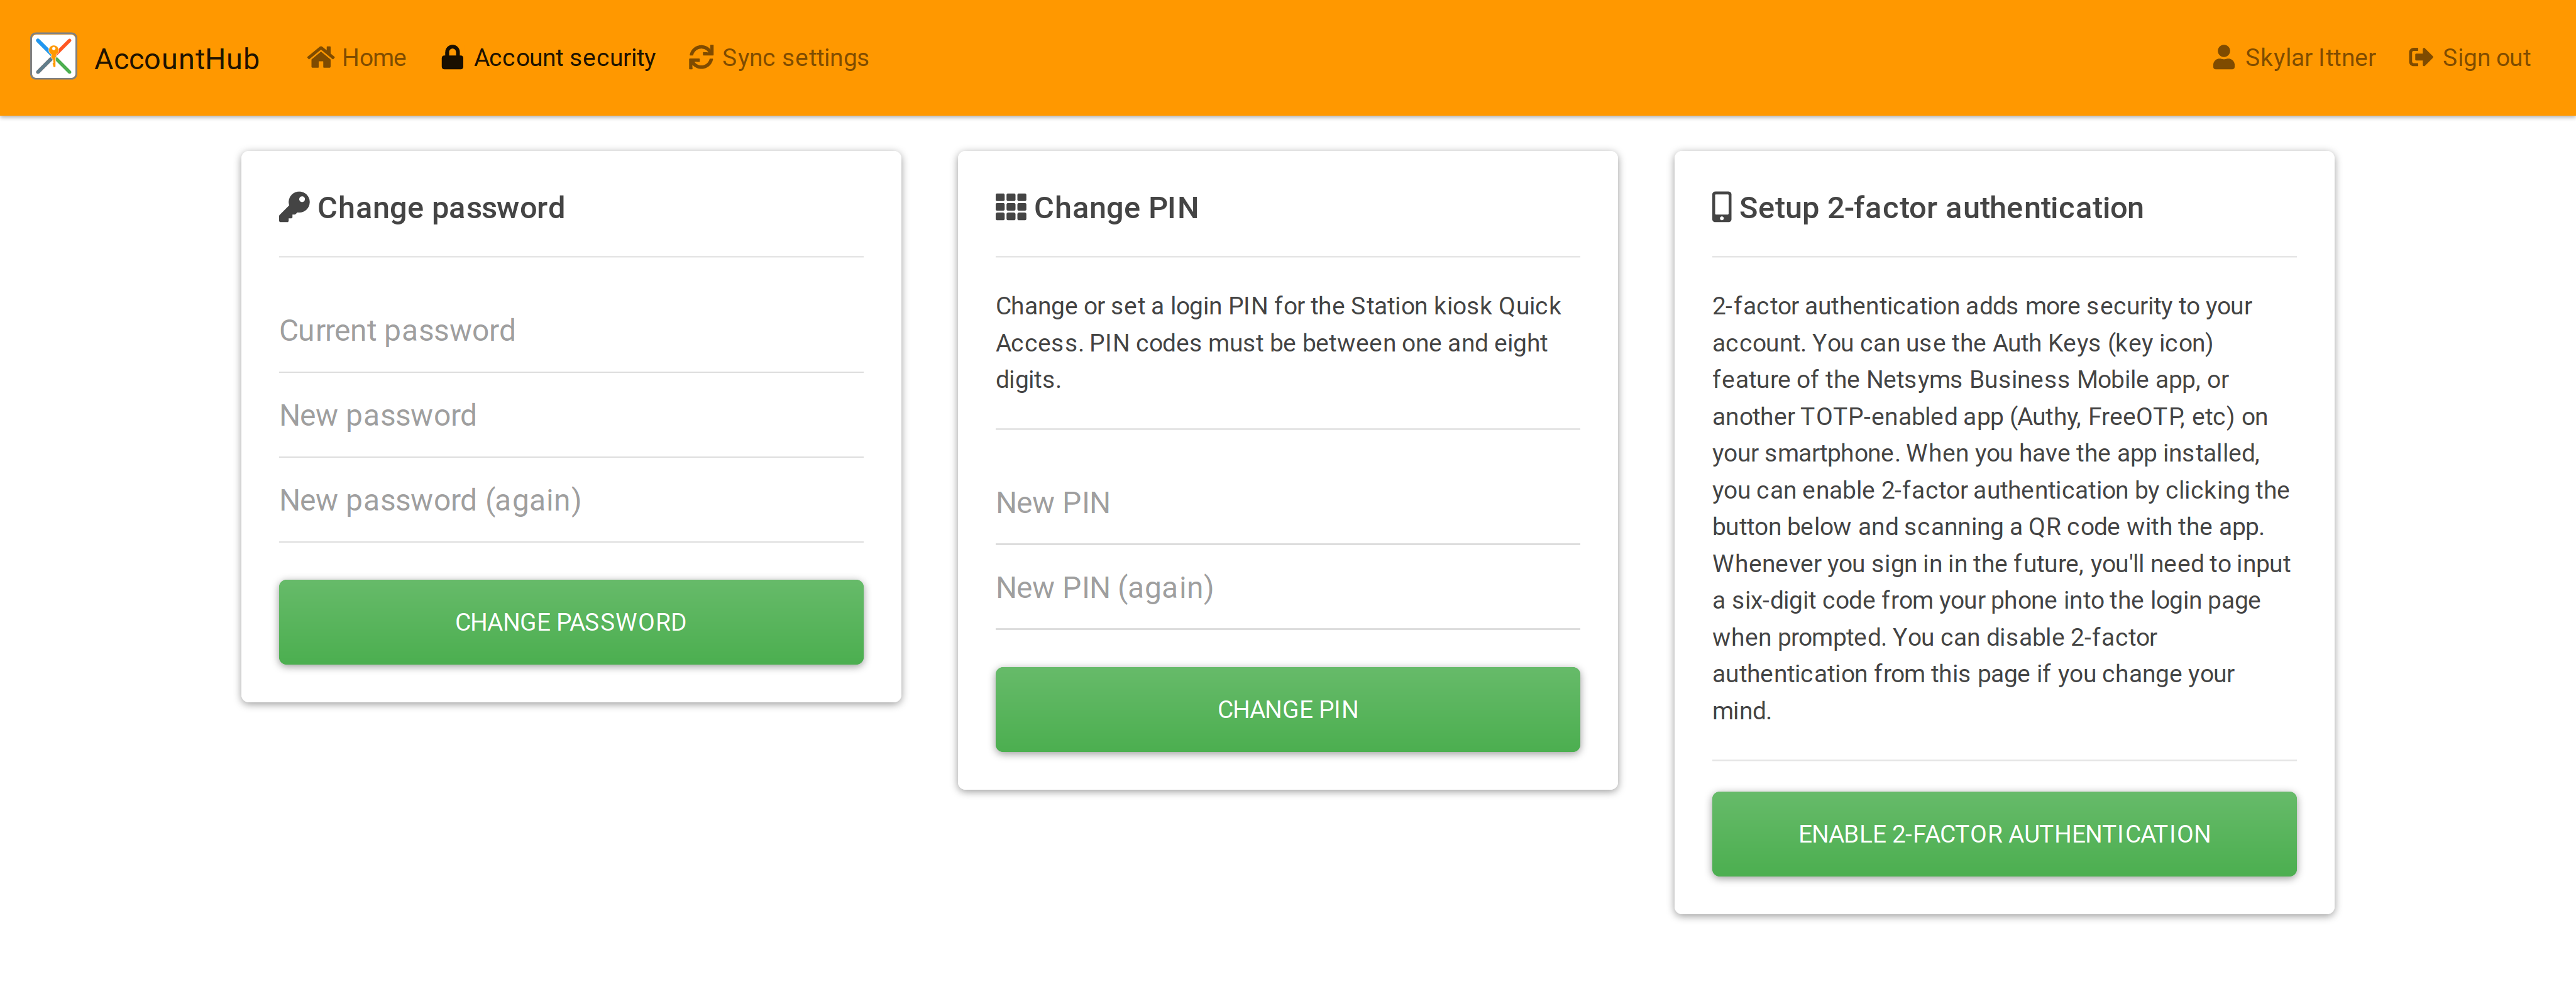2576x1001 pixels.
Task: Click the AccountHub logo icon
Action: [x=54, y=57]
